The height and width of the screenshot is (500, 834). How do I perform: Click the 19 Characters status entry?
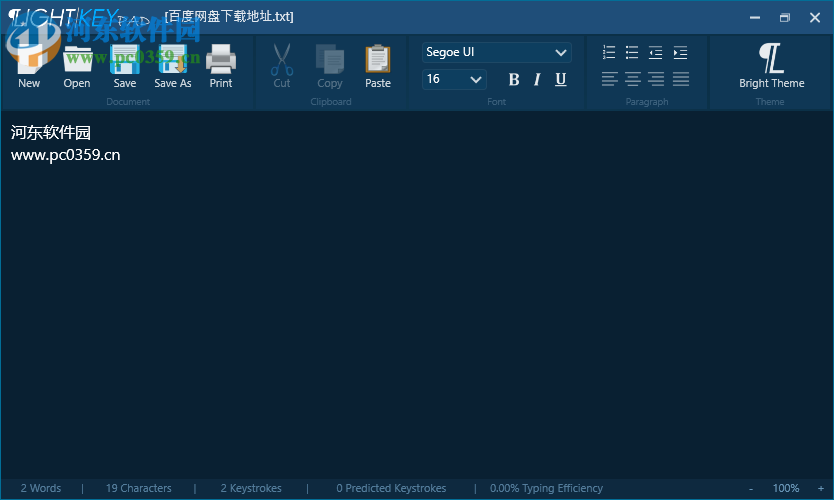(139, 488)
